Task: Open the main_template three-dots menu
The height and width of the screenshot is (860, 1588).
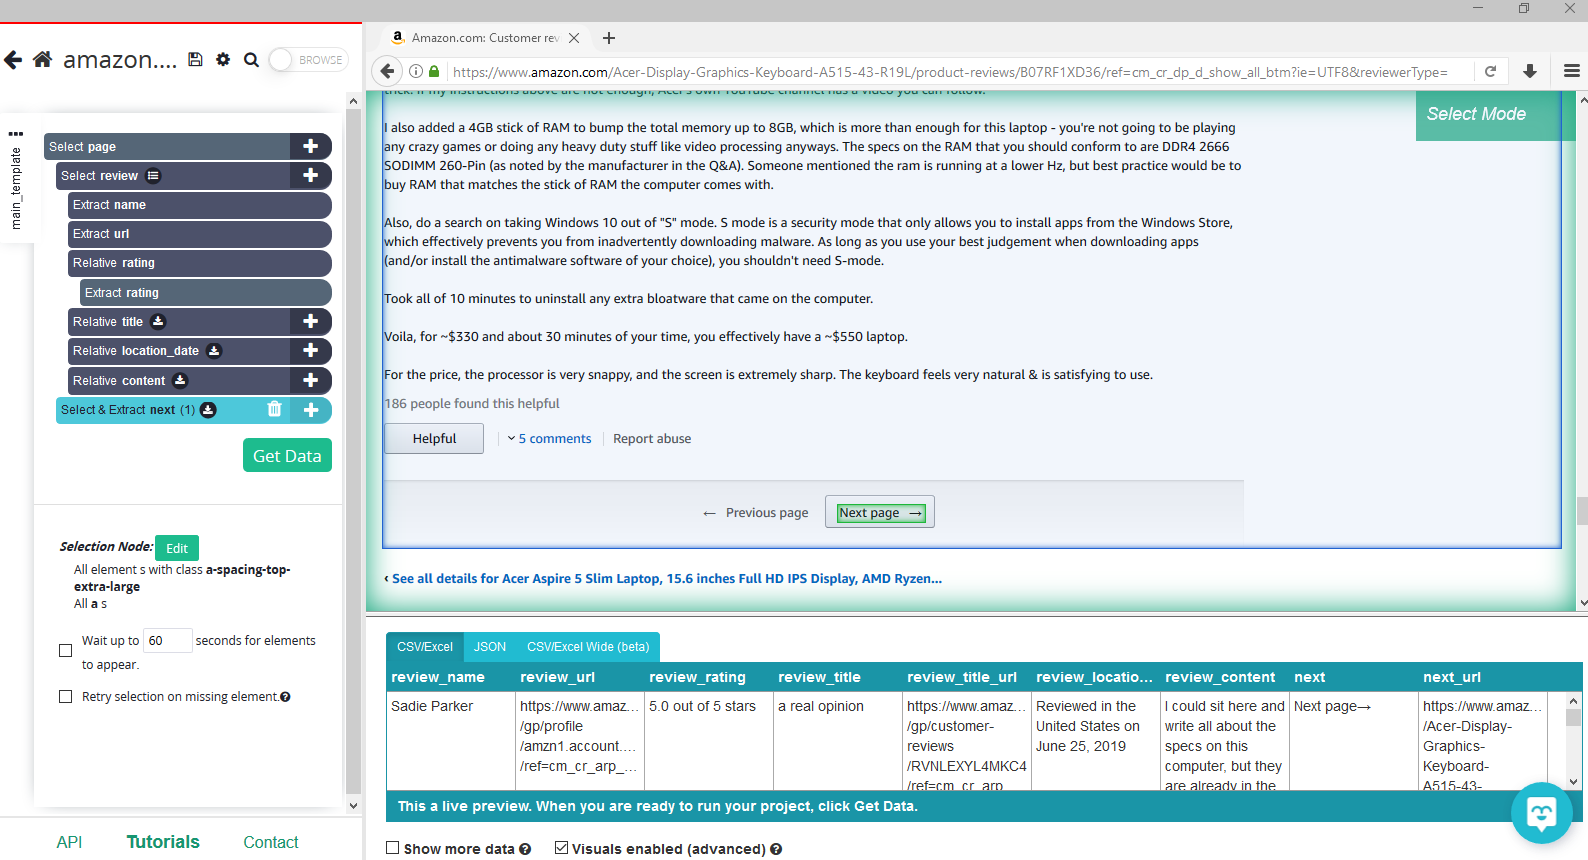Action: click(15, 133)
